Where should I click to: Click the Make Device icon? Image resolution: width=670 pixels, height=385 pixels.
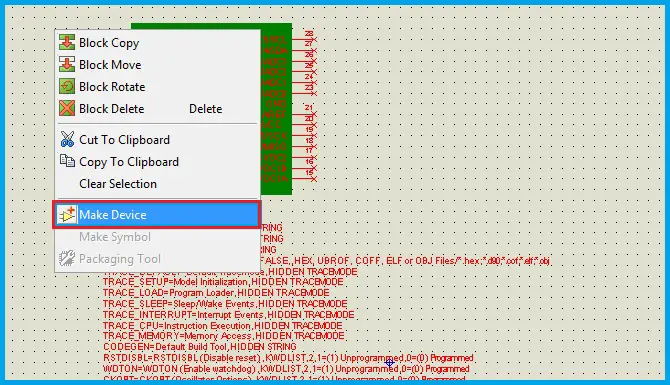(x=67, y=215)
